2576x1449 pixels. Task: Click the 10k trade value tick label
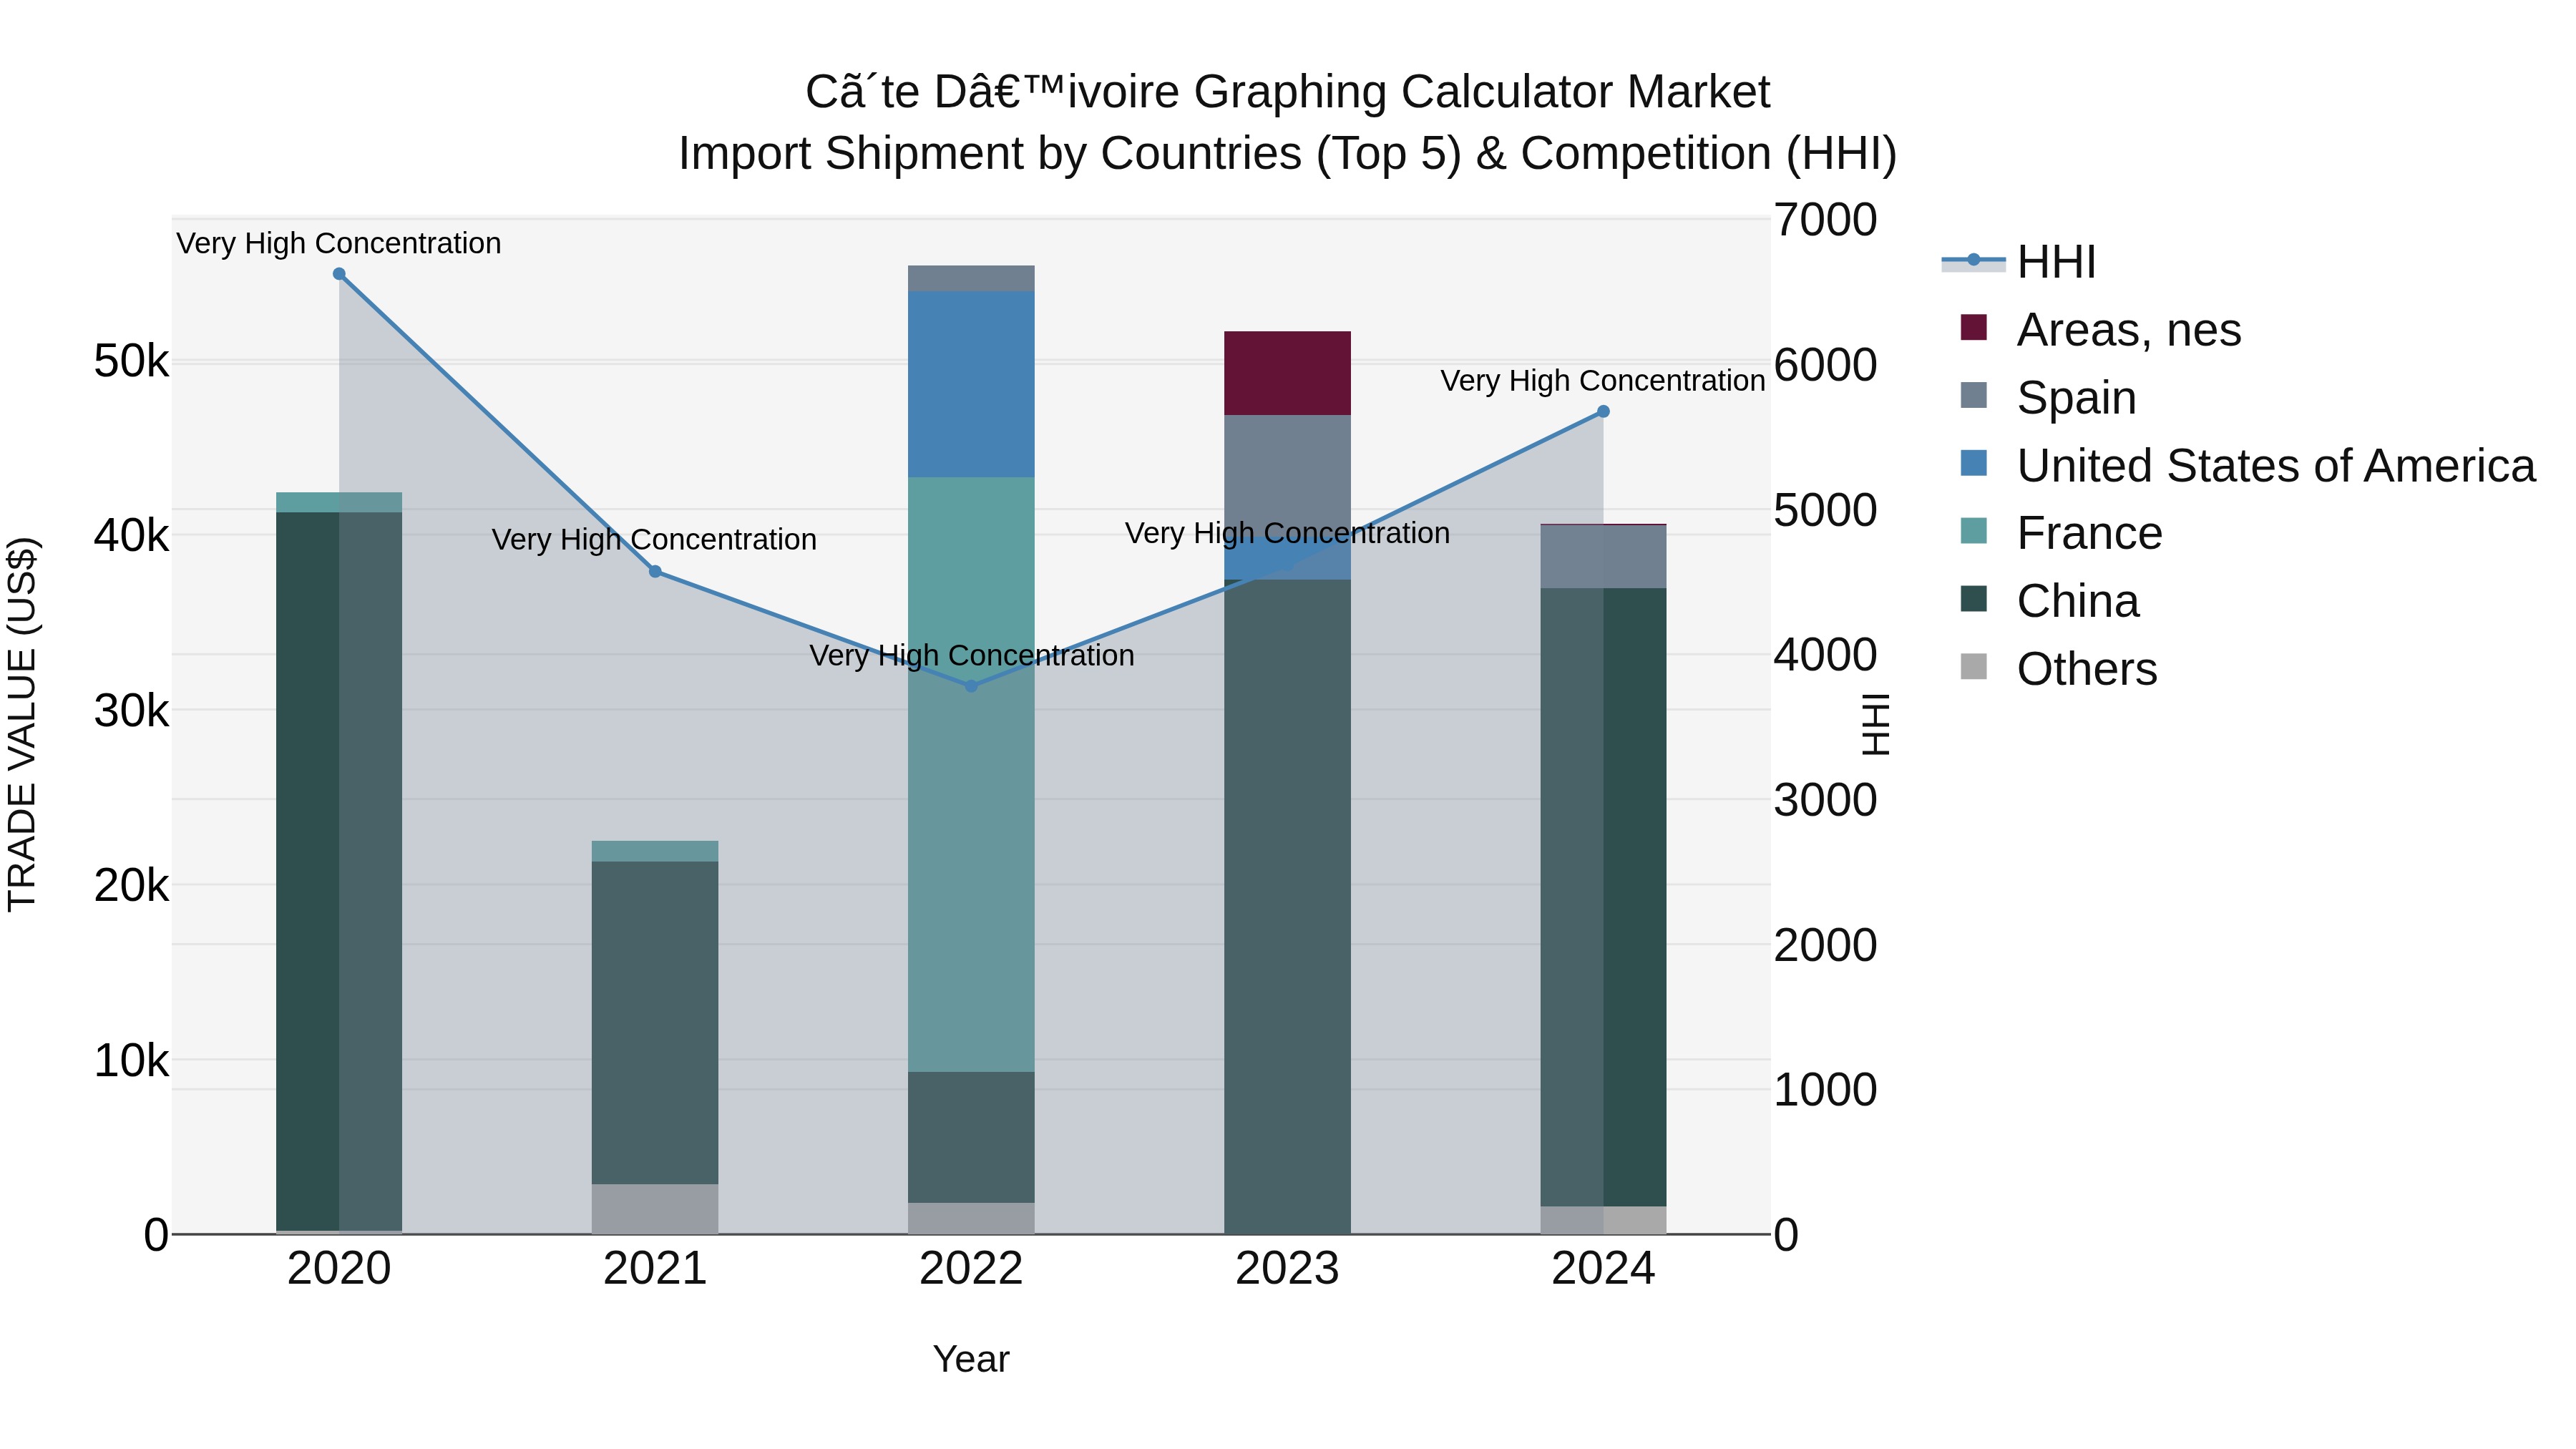[x=132, y=1060]
